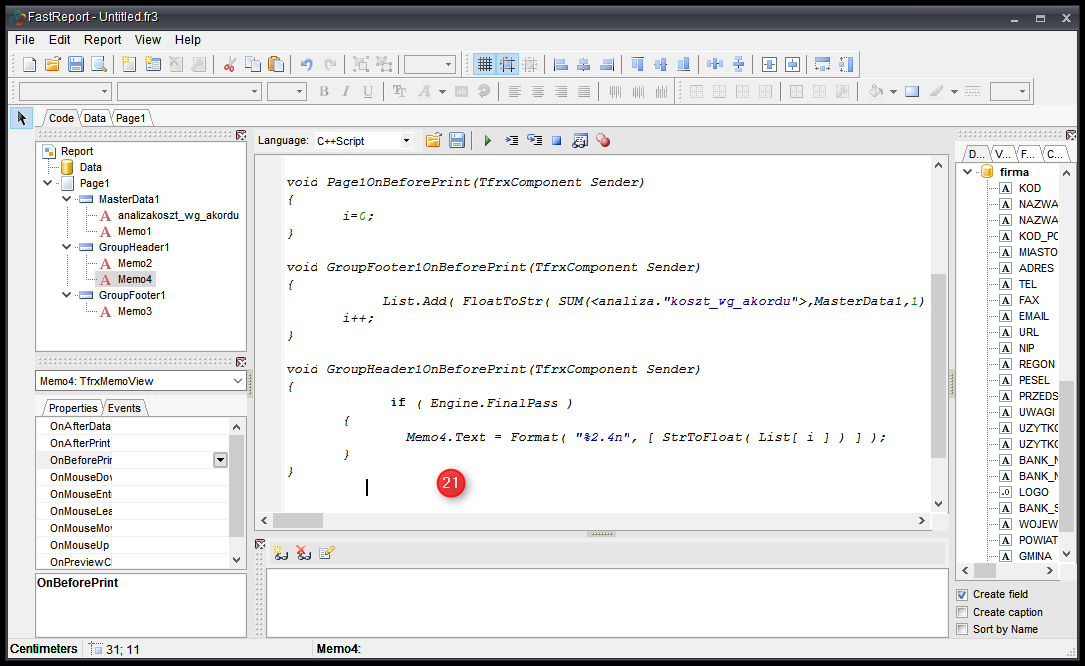Click the Preview report magnifier icon
Image resolution: width=1085 pixels, height=666 pixels.
99,65
